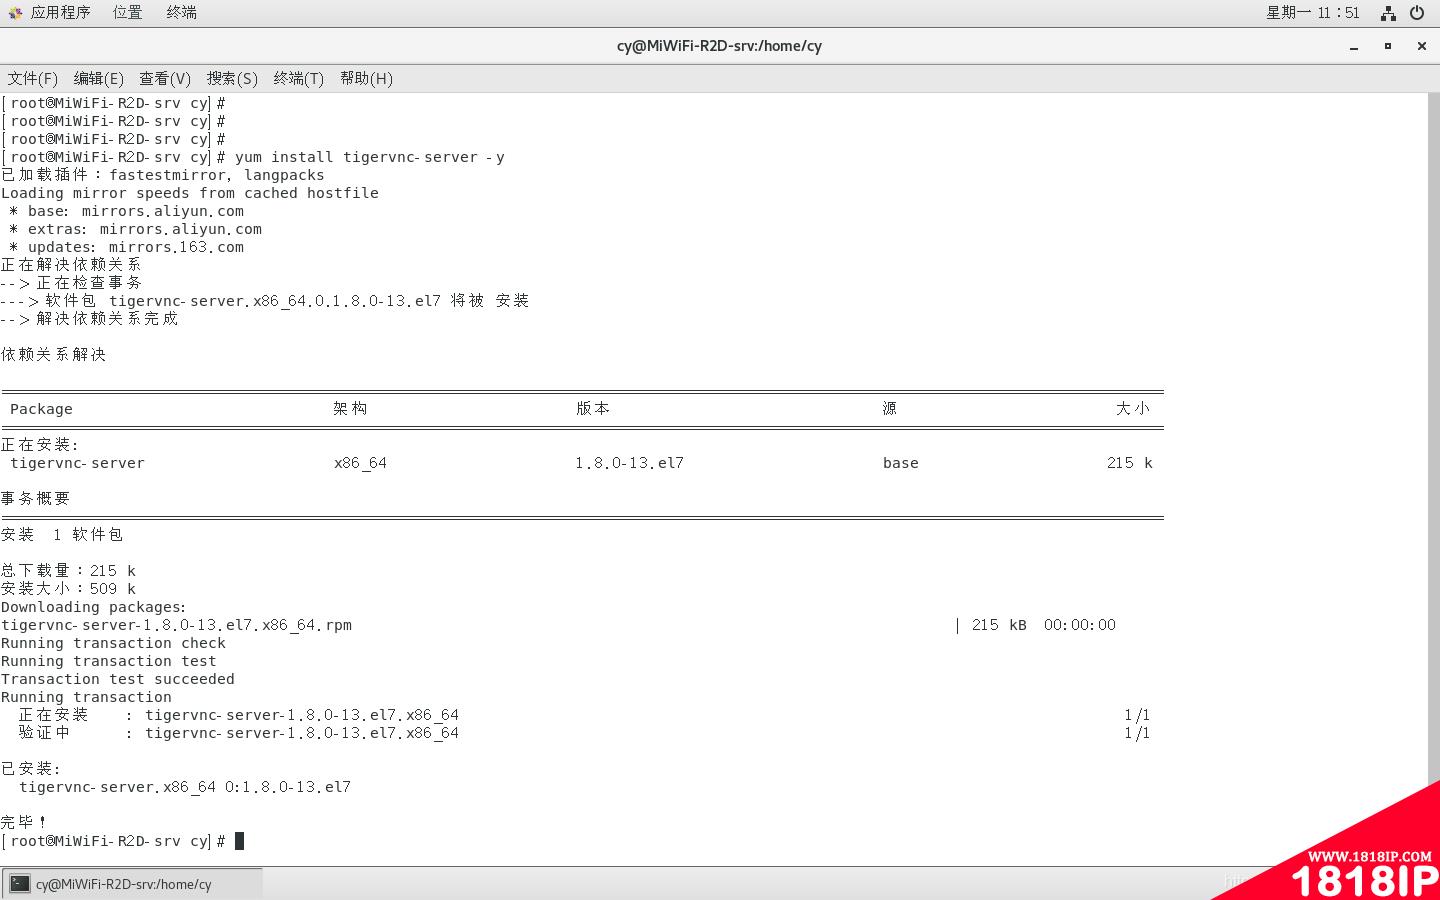Click the line '安装大小:509 k'
This screenshot has width=1440, height=900.
coord(68,589)
